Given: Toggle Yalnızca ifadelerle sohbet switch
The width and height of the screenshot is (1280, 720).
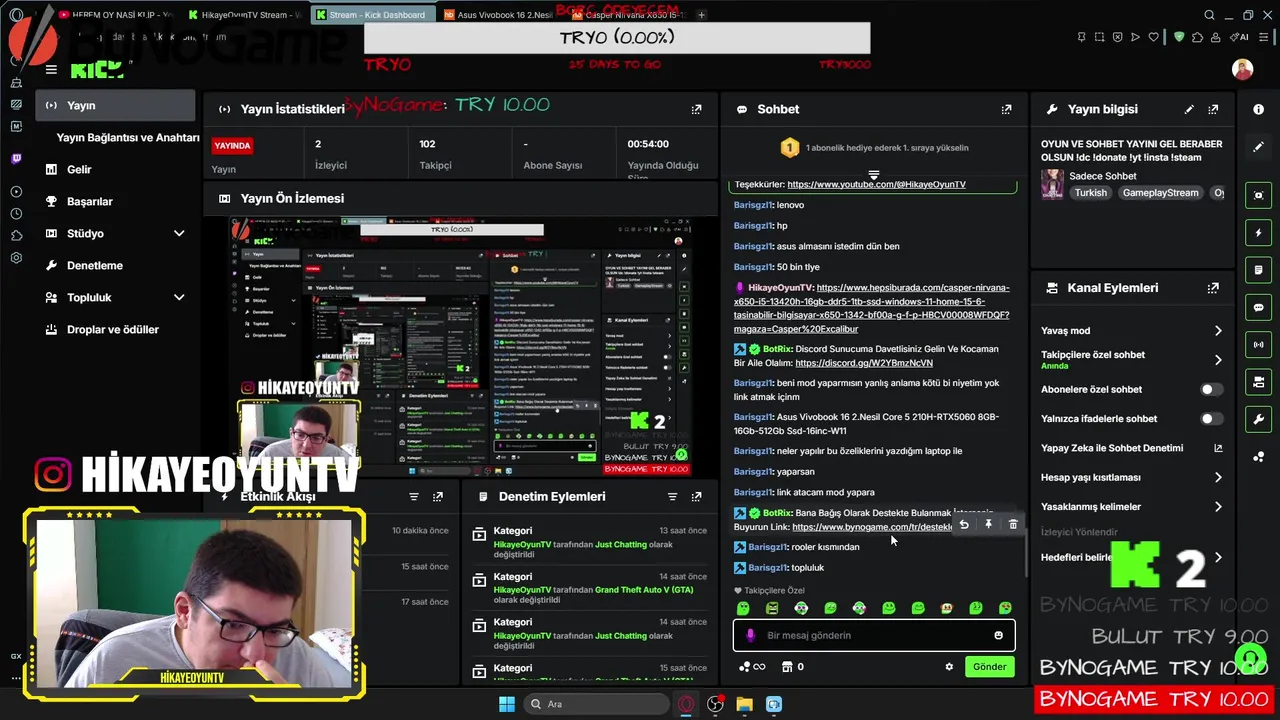Looking at the screenshot, I should (1210, 419).
